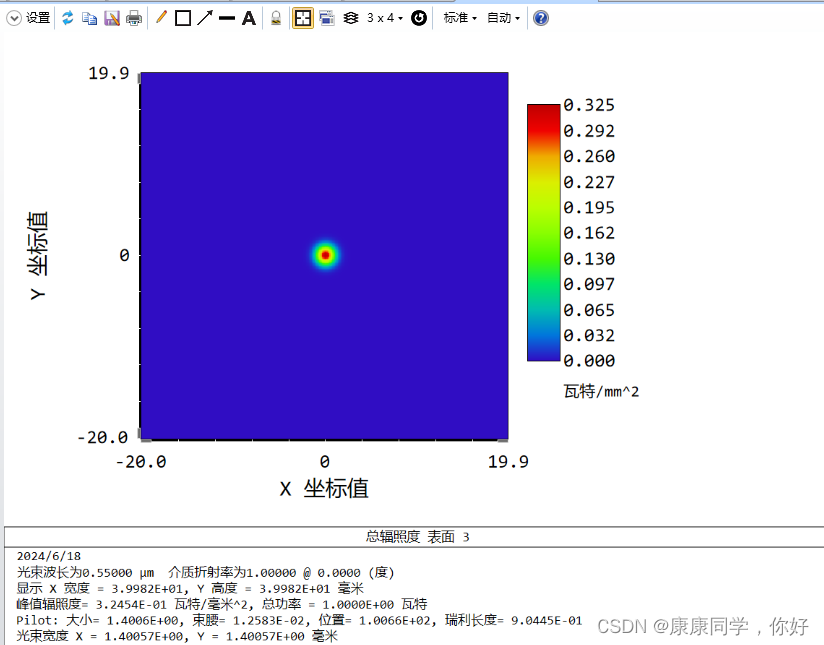Refresh the analysis window
Image resolution: width=824 pixels, height=645 pixels.
pyautogui.click(x=67, y=18)
